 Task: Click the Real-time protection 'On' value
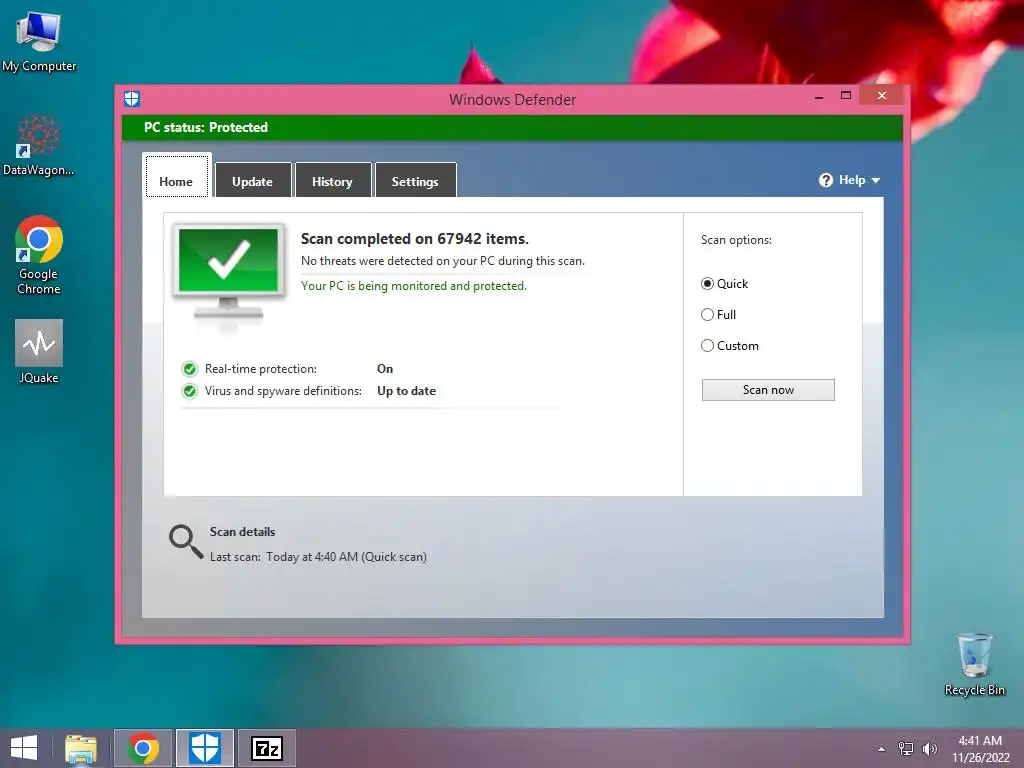385,369
